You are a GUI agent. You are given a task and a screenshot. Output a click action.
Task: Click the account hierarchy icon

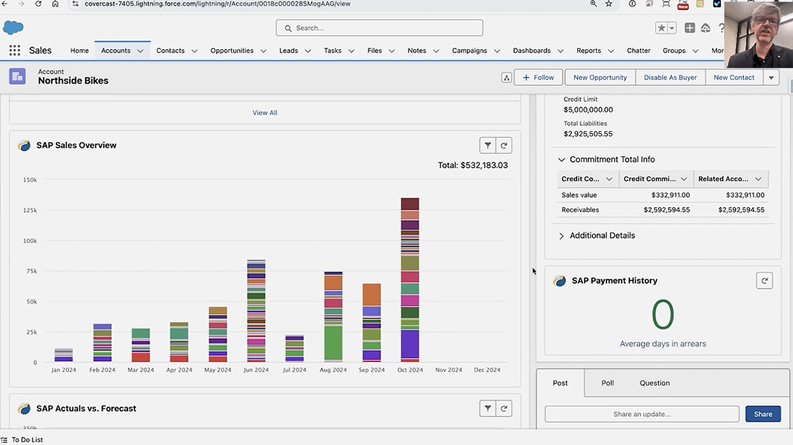pos(506,77)
